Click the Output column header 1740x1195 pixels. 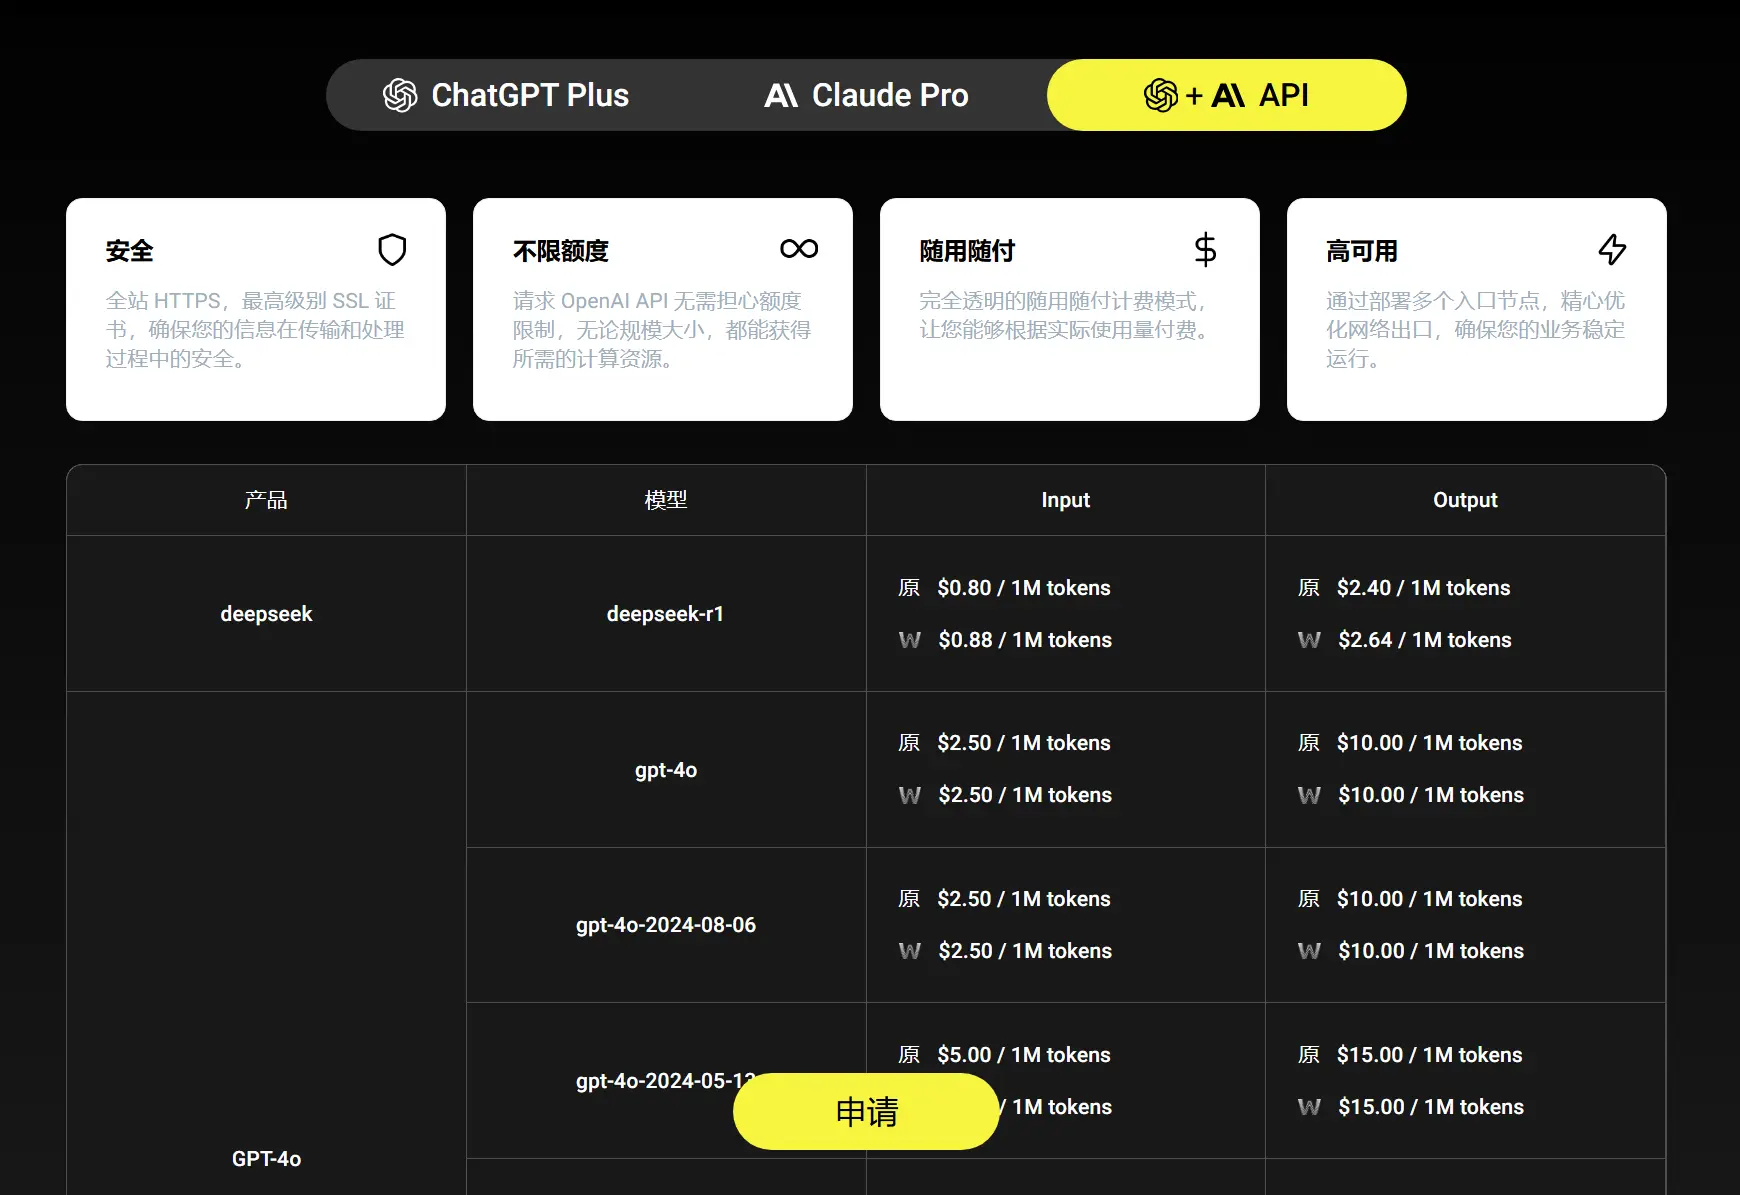coord(1465,500)
